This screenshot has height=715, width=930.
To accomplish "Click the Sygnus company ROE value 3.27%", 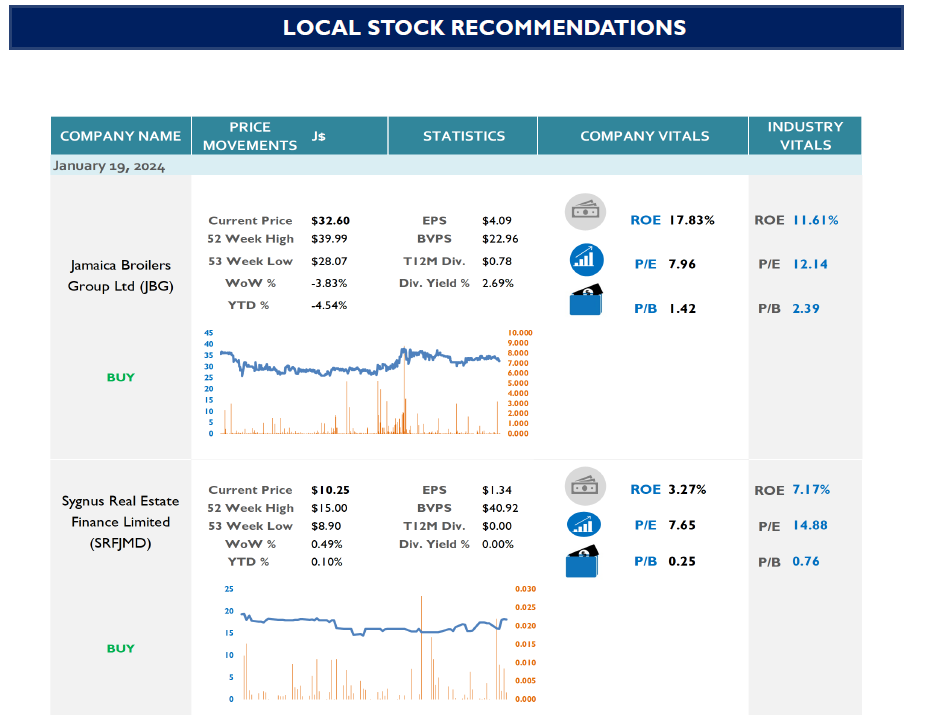I will (x=687, y=489).
